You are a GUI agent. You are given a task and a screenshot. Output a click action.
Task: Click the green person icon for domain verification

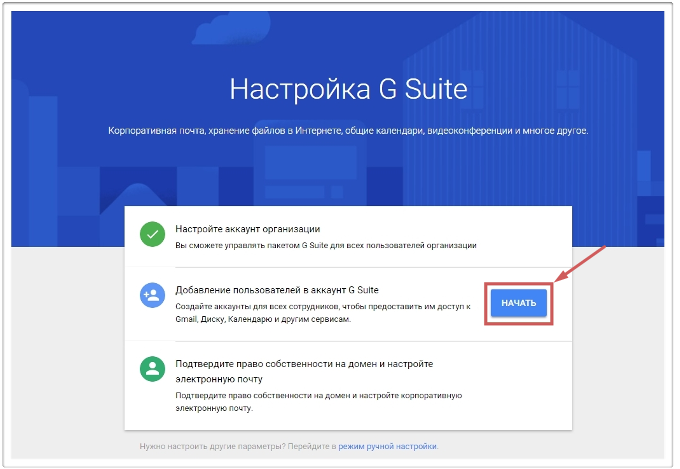click(152, 369)
